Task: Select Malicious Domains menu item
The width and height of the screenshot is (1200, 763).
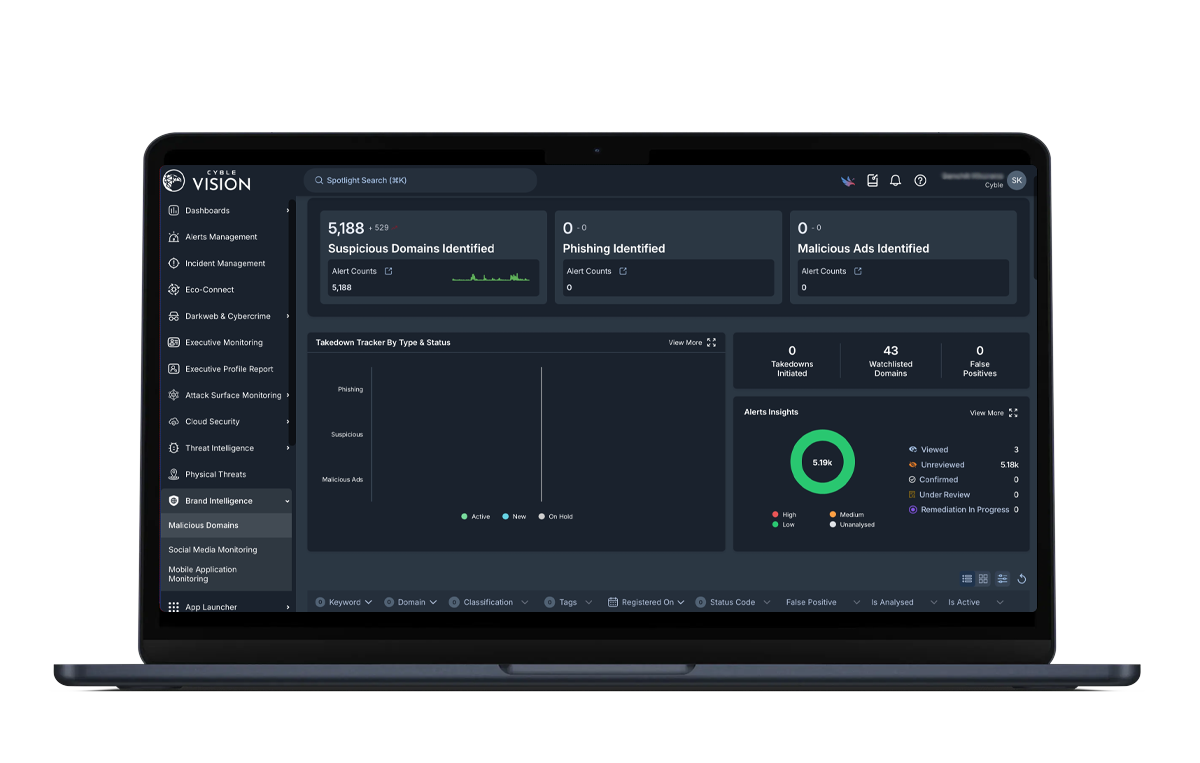Action: click(226, 526)
